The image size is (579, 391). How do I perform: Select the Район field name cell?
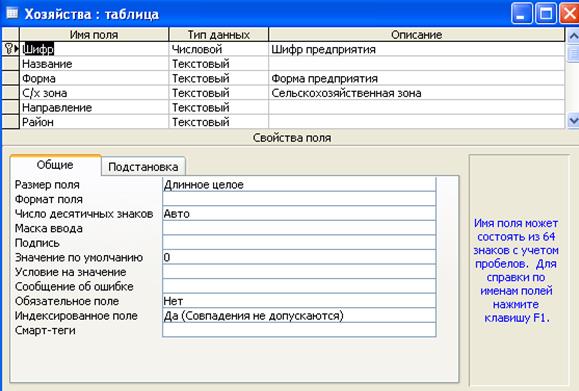point(94,122)
